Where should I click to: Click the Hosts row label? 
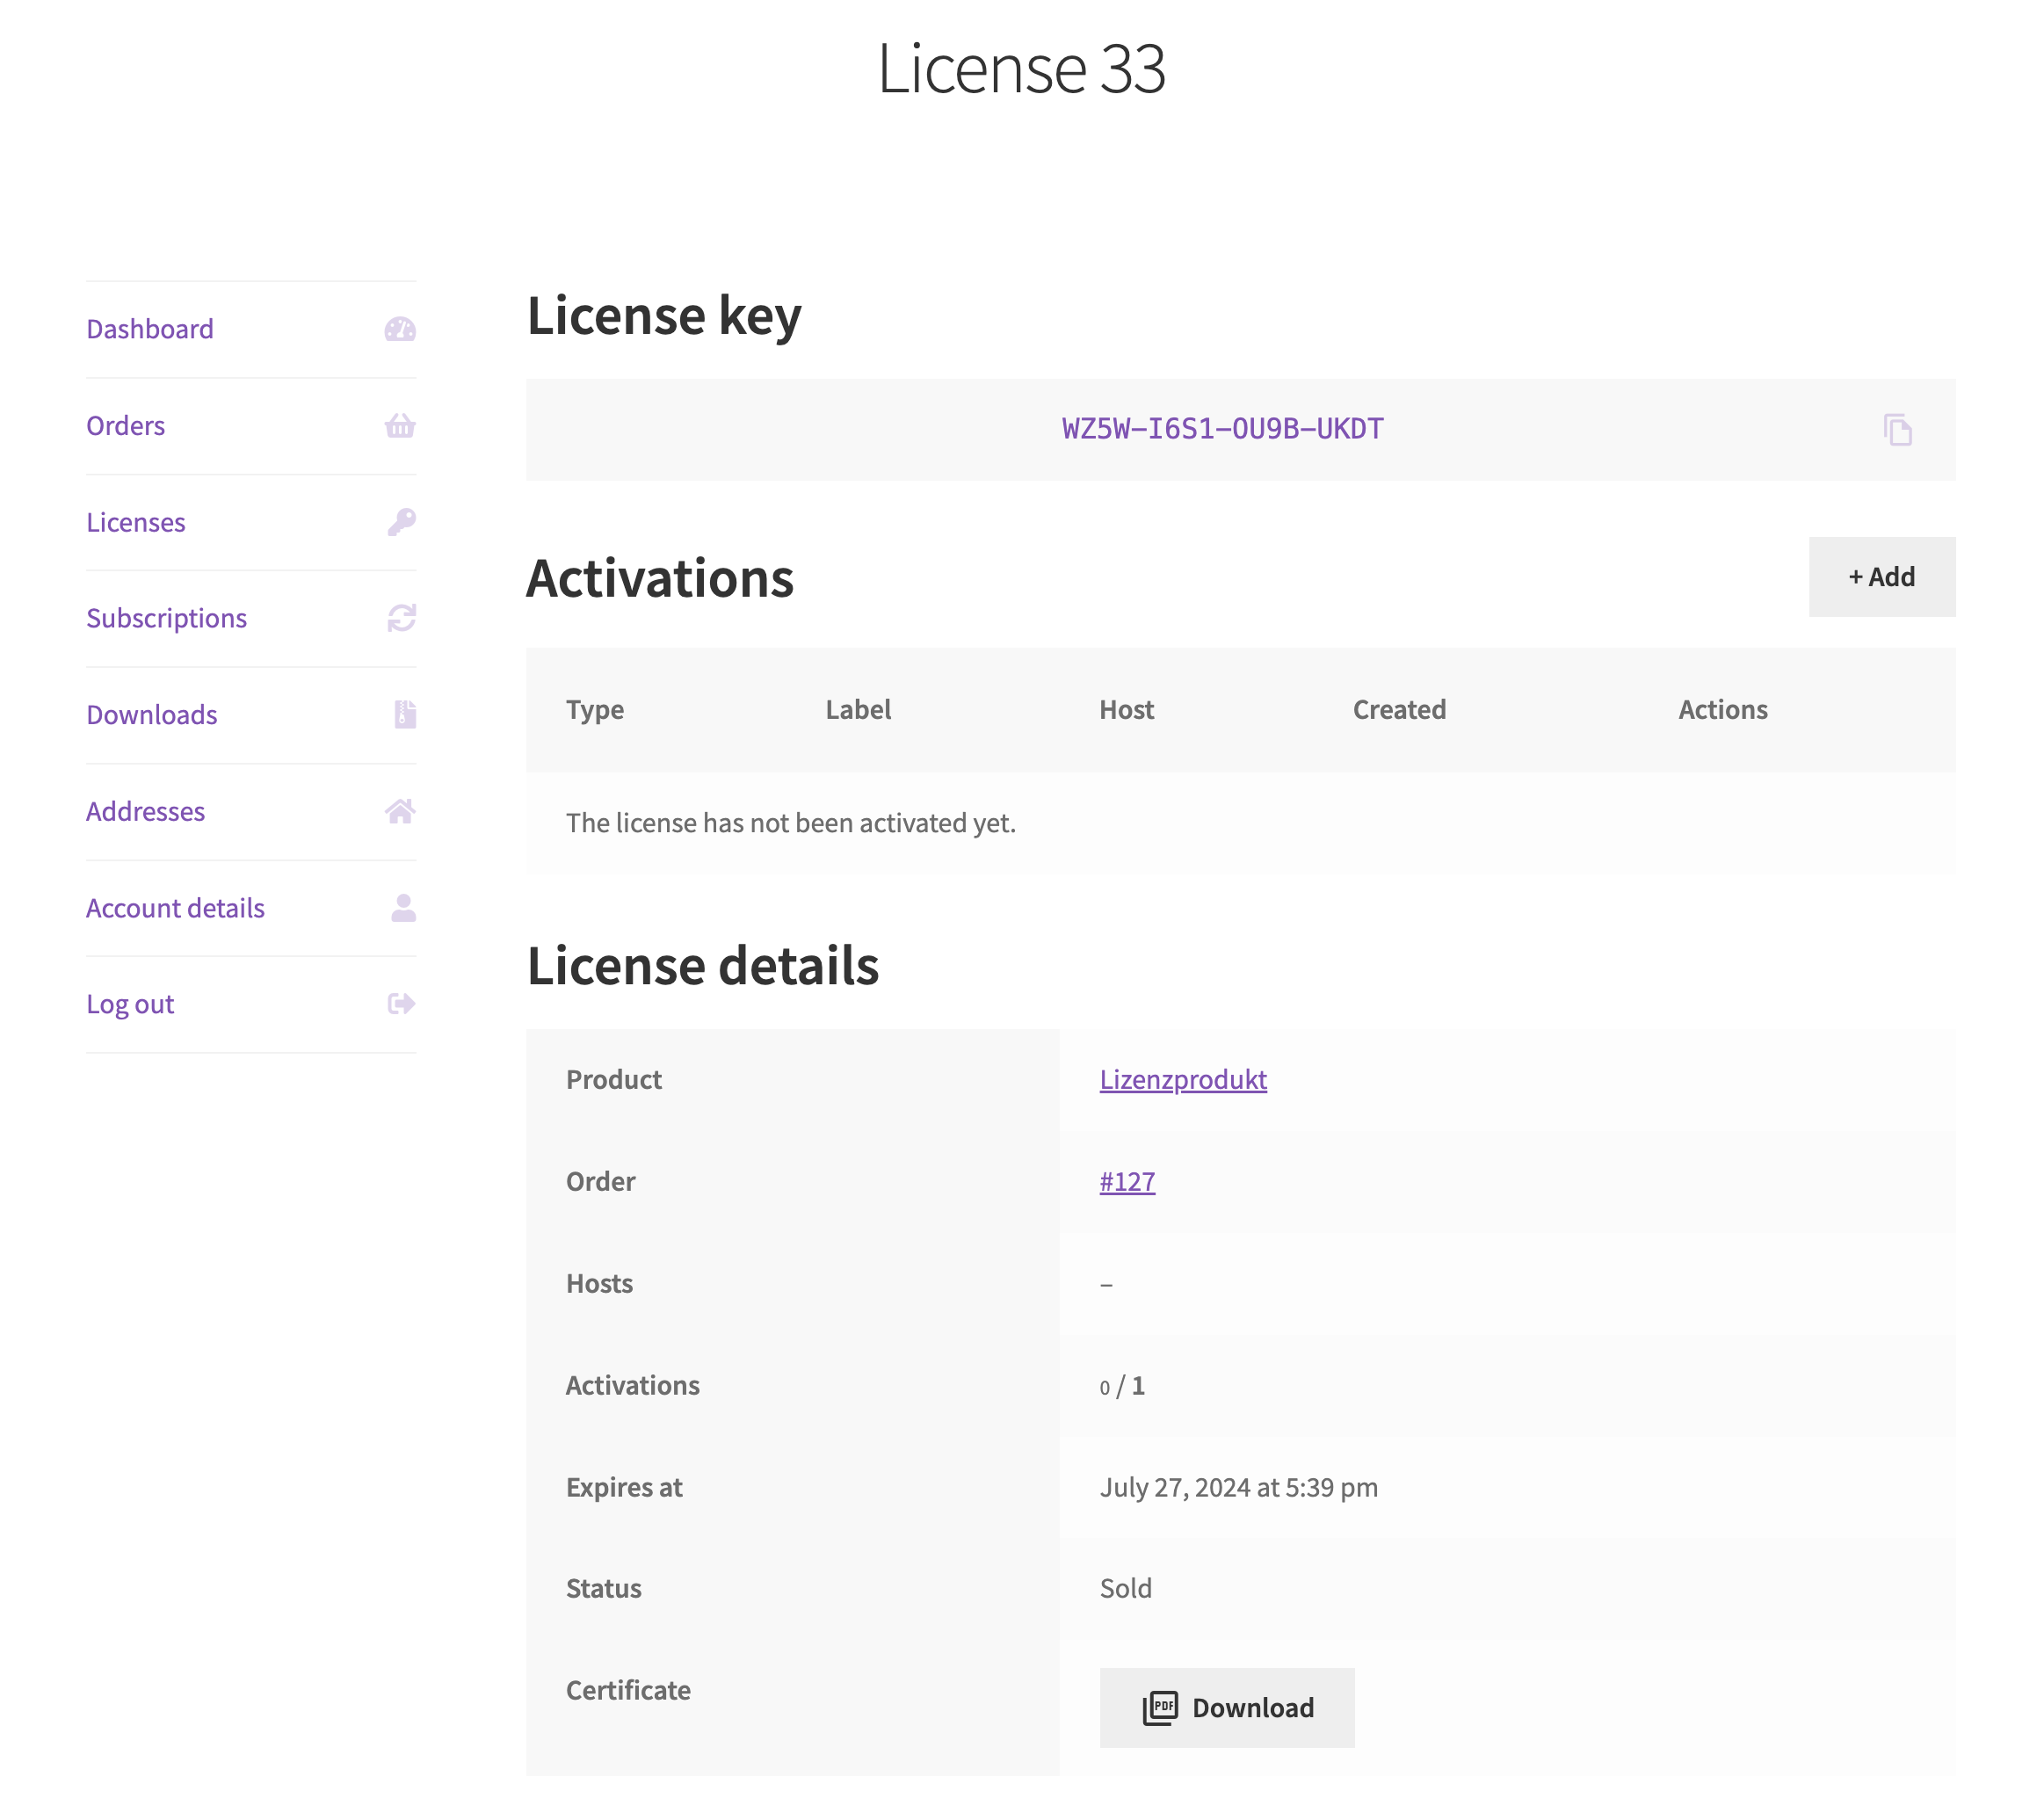[x=599, y=1283]
